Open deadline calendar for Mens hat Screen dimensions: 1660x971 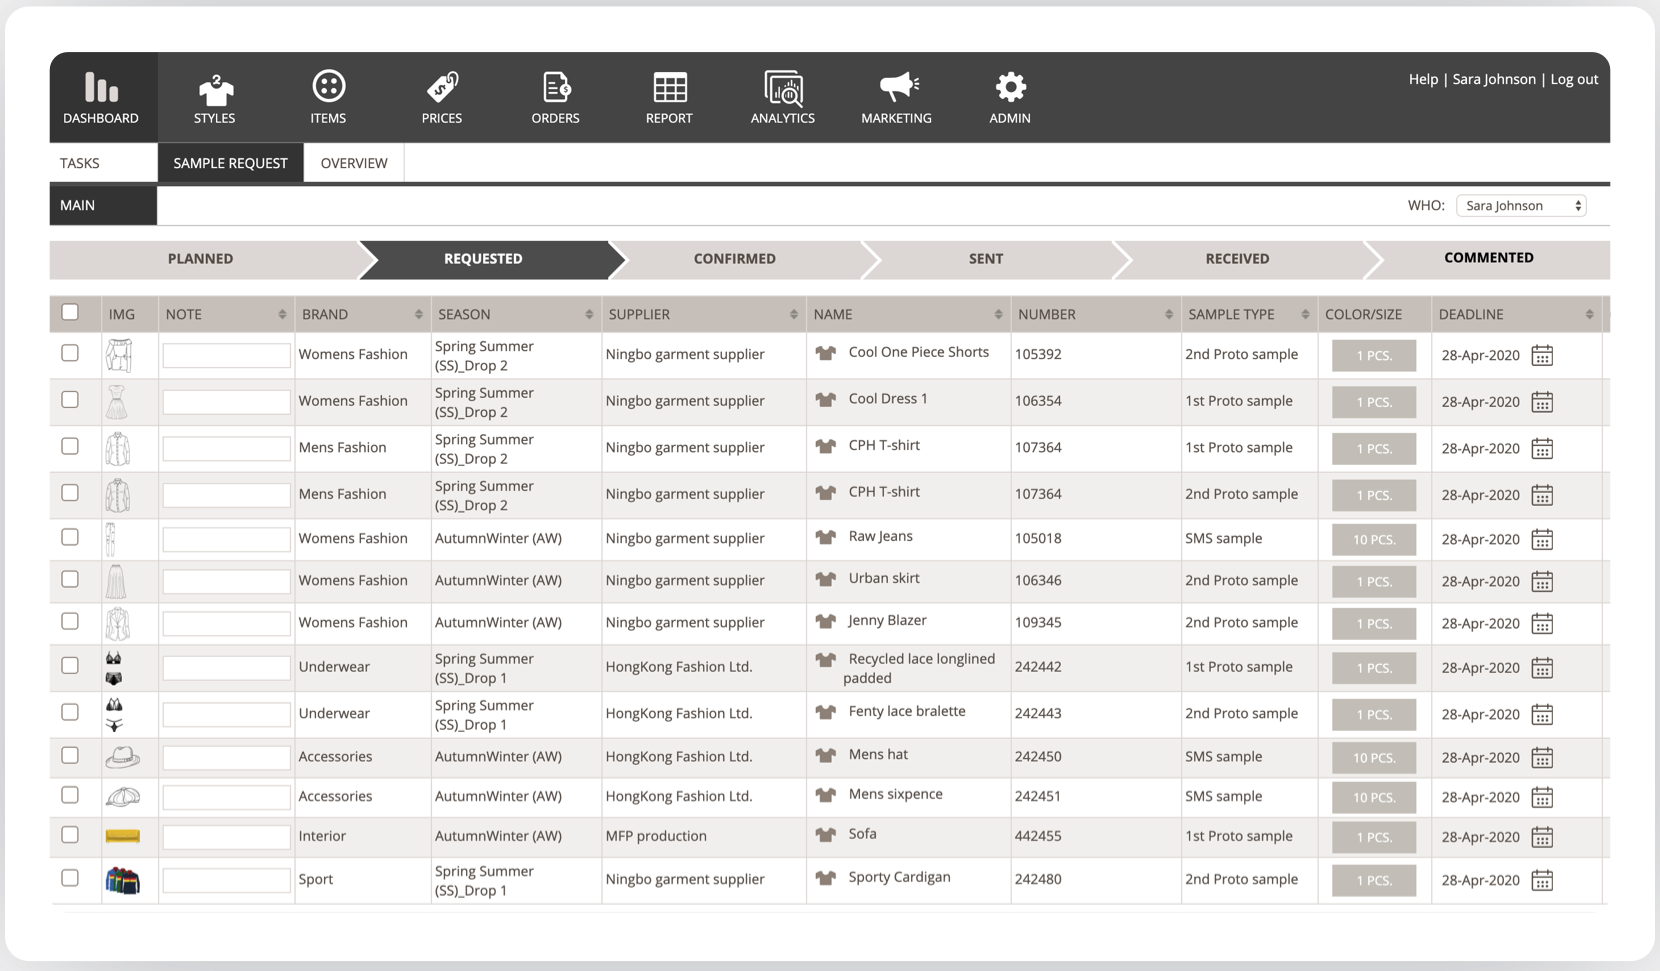pos(1542,758)
